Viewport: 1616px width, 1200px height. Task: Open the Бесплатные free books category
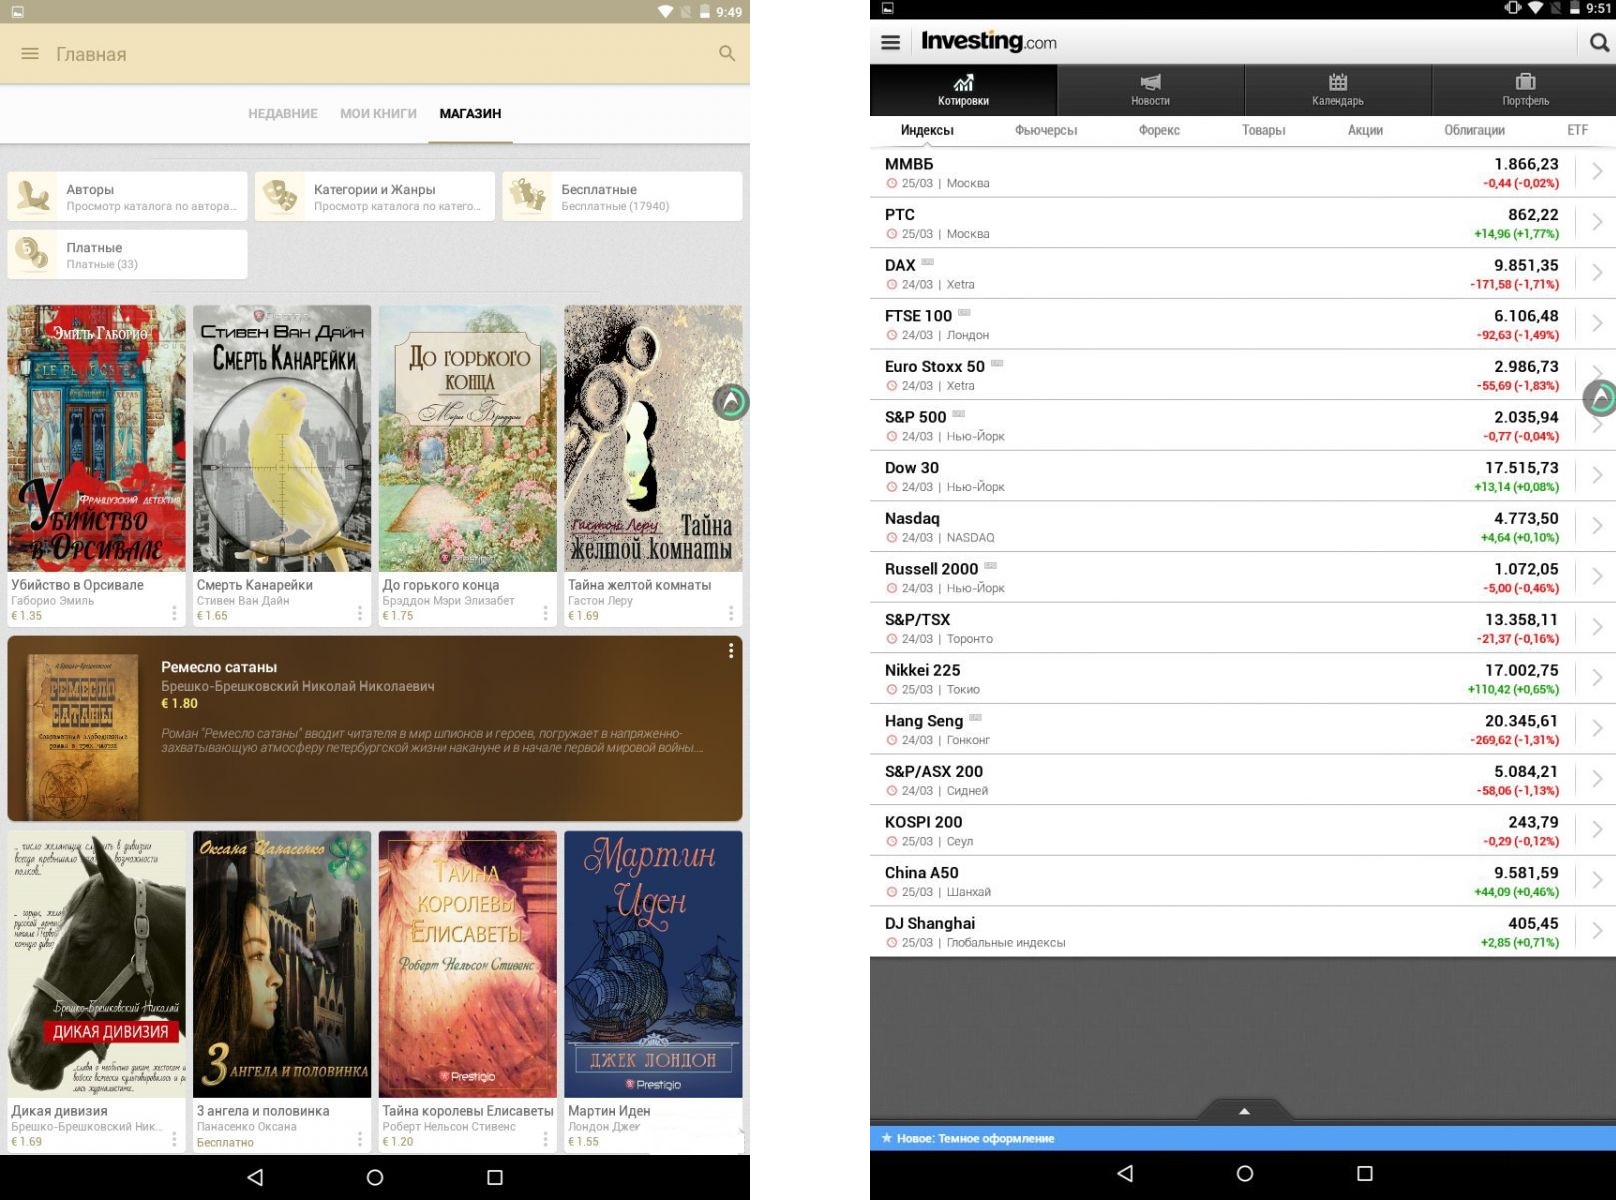tap(622, 196)
